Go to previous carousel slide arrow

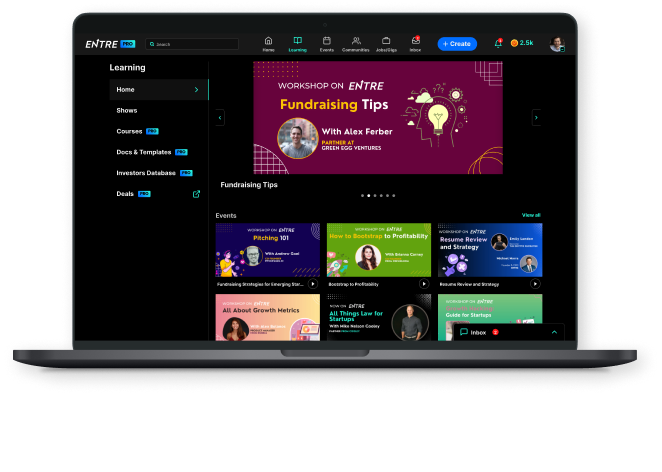[220, 117]
